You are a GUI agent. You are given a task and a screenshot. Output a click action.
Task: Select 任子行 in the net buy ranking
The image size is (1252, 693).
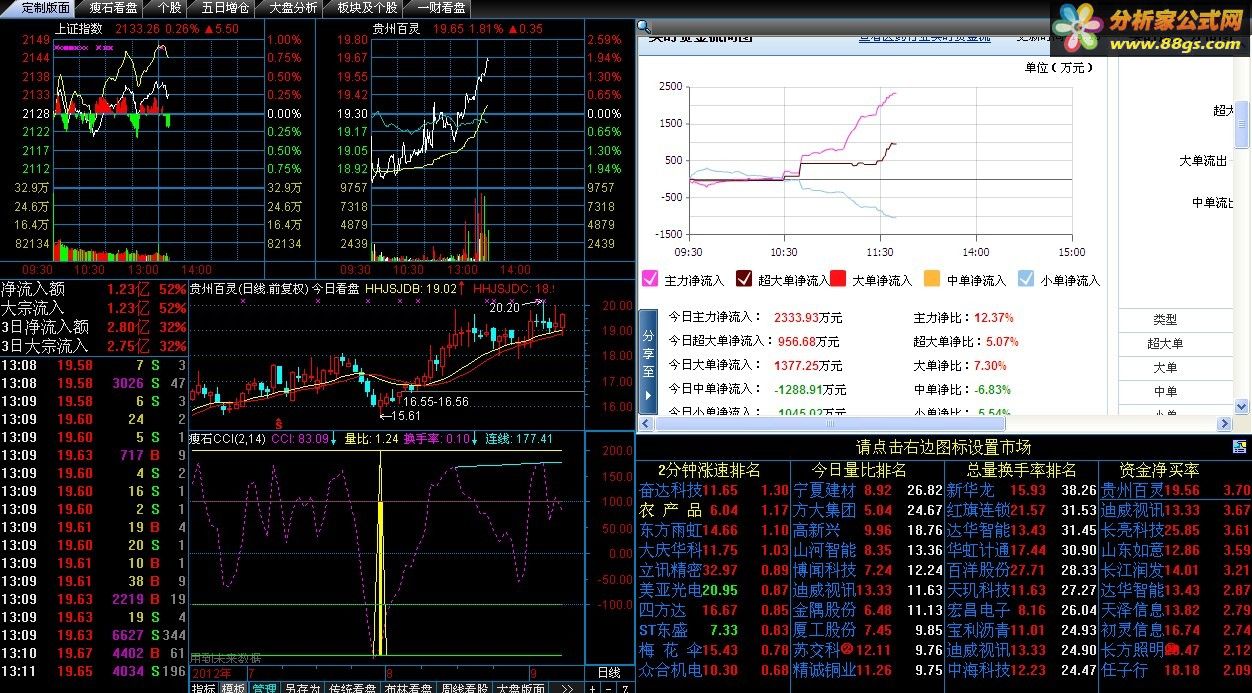[x=1125, y=670]
